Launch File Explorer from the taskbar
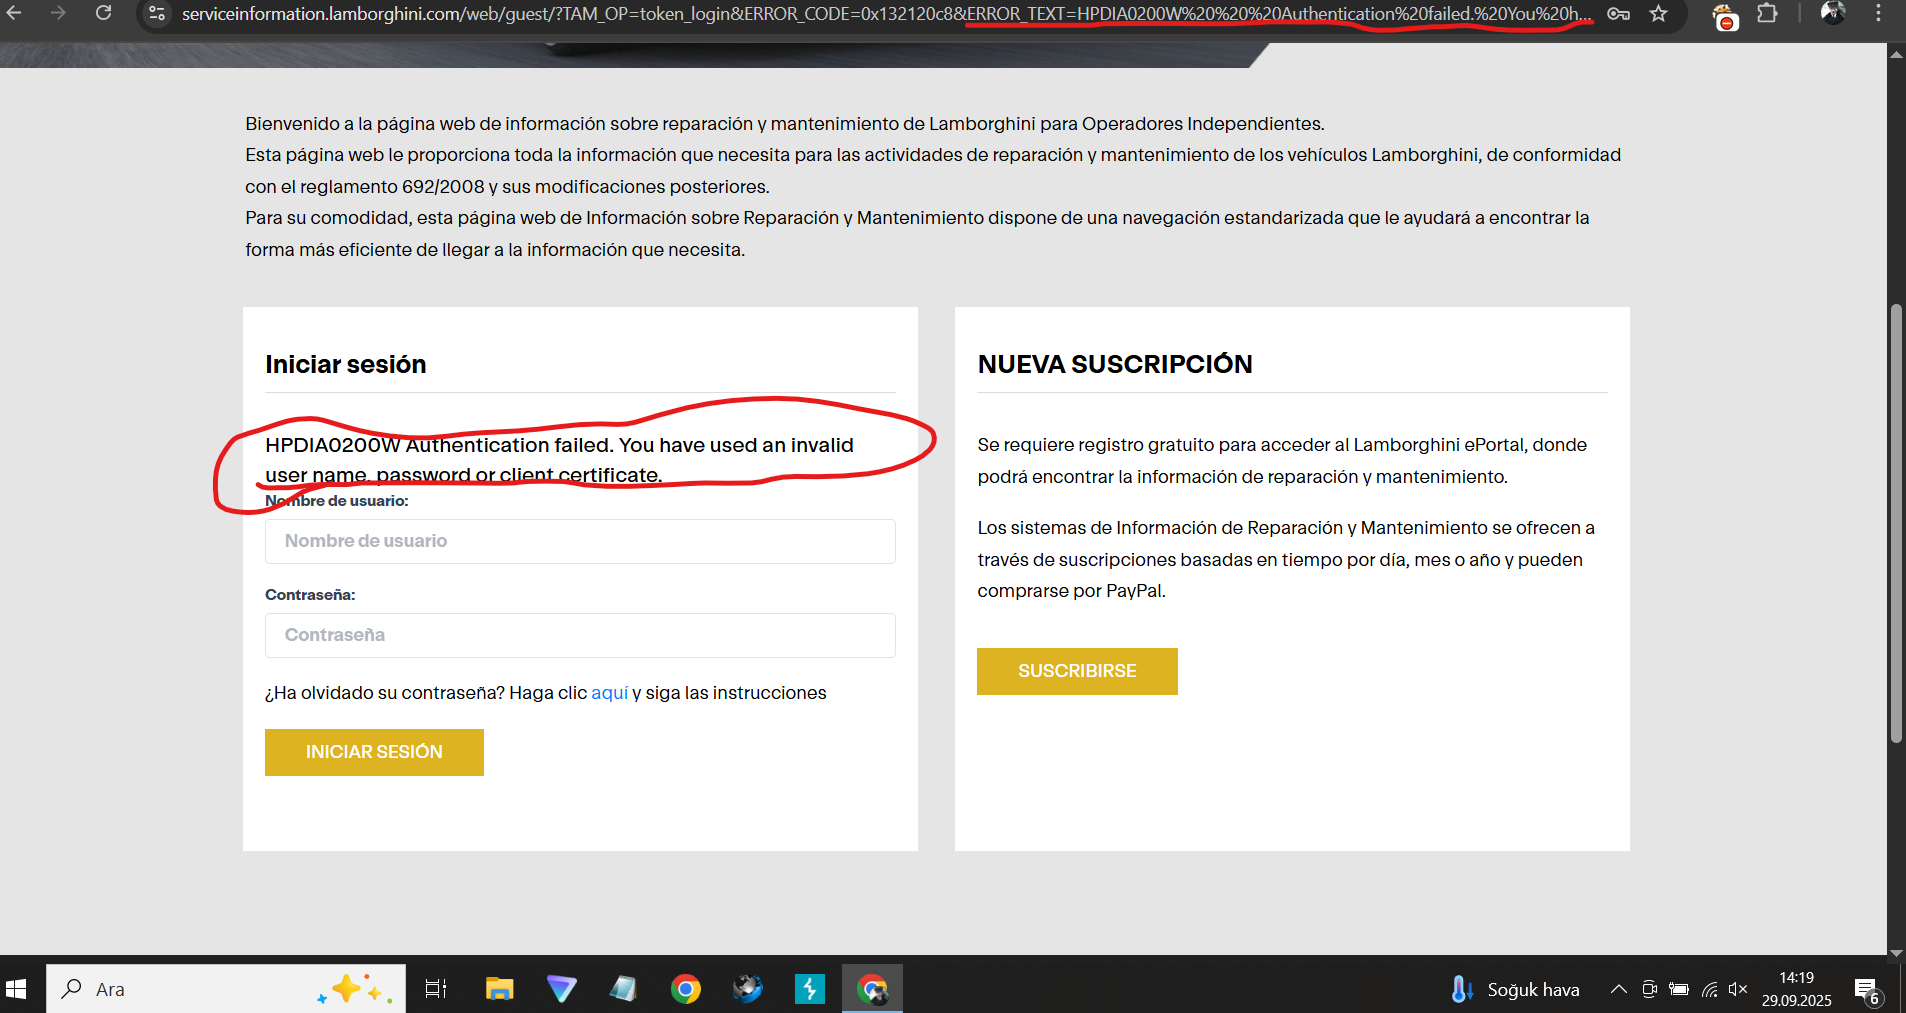 pyautogui.click(x=499, y=989)
